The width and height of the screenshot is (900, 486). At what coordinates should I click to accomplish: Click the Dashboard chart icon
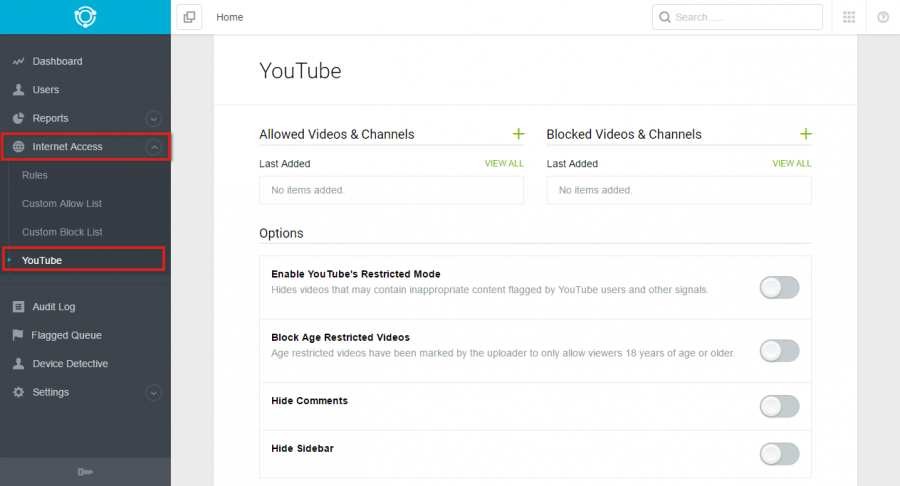[x=18, y=61]
